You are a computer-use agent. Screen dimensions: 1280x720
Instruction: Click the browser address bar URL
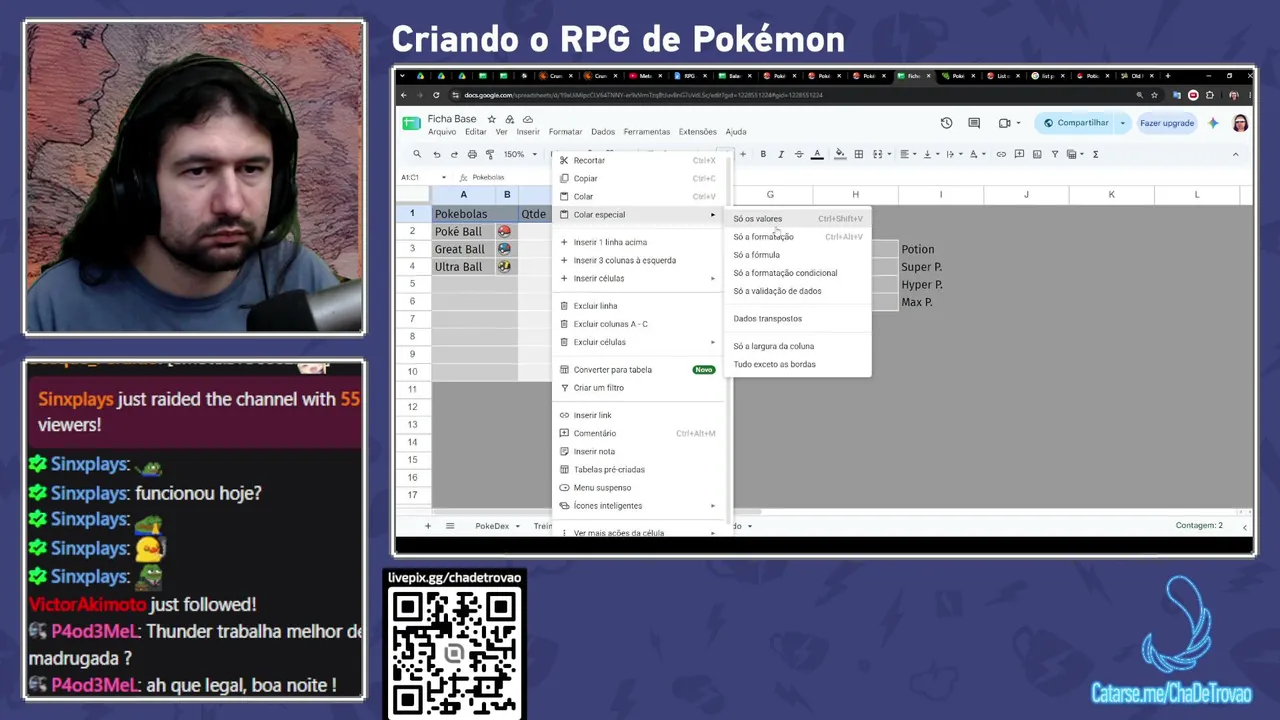pos(643,95)
